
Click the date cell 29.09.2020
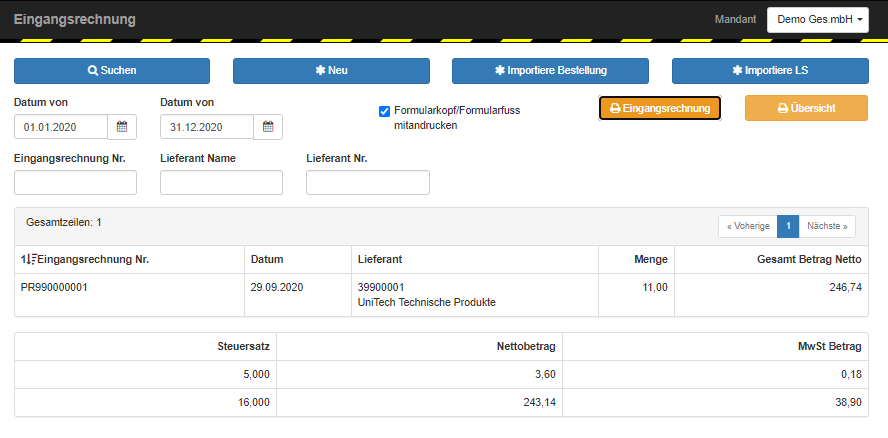(277, 287)
